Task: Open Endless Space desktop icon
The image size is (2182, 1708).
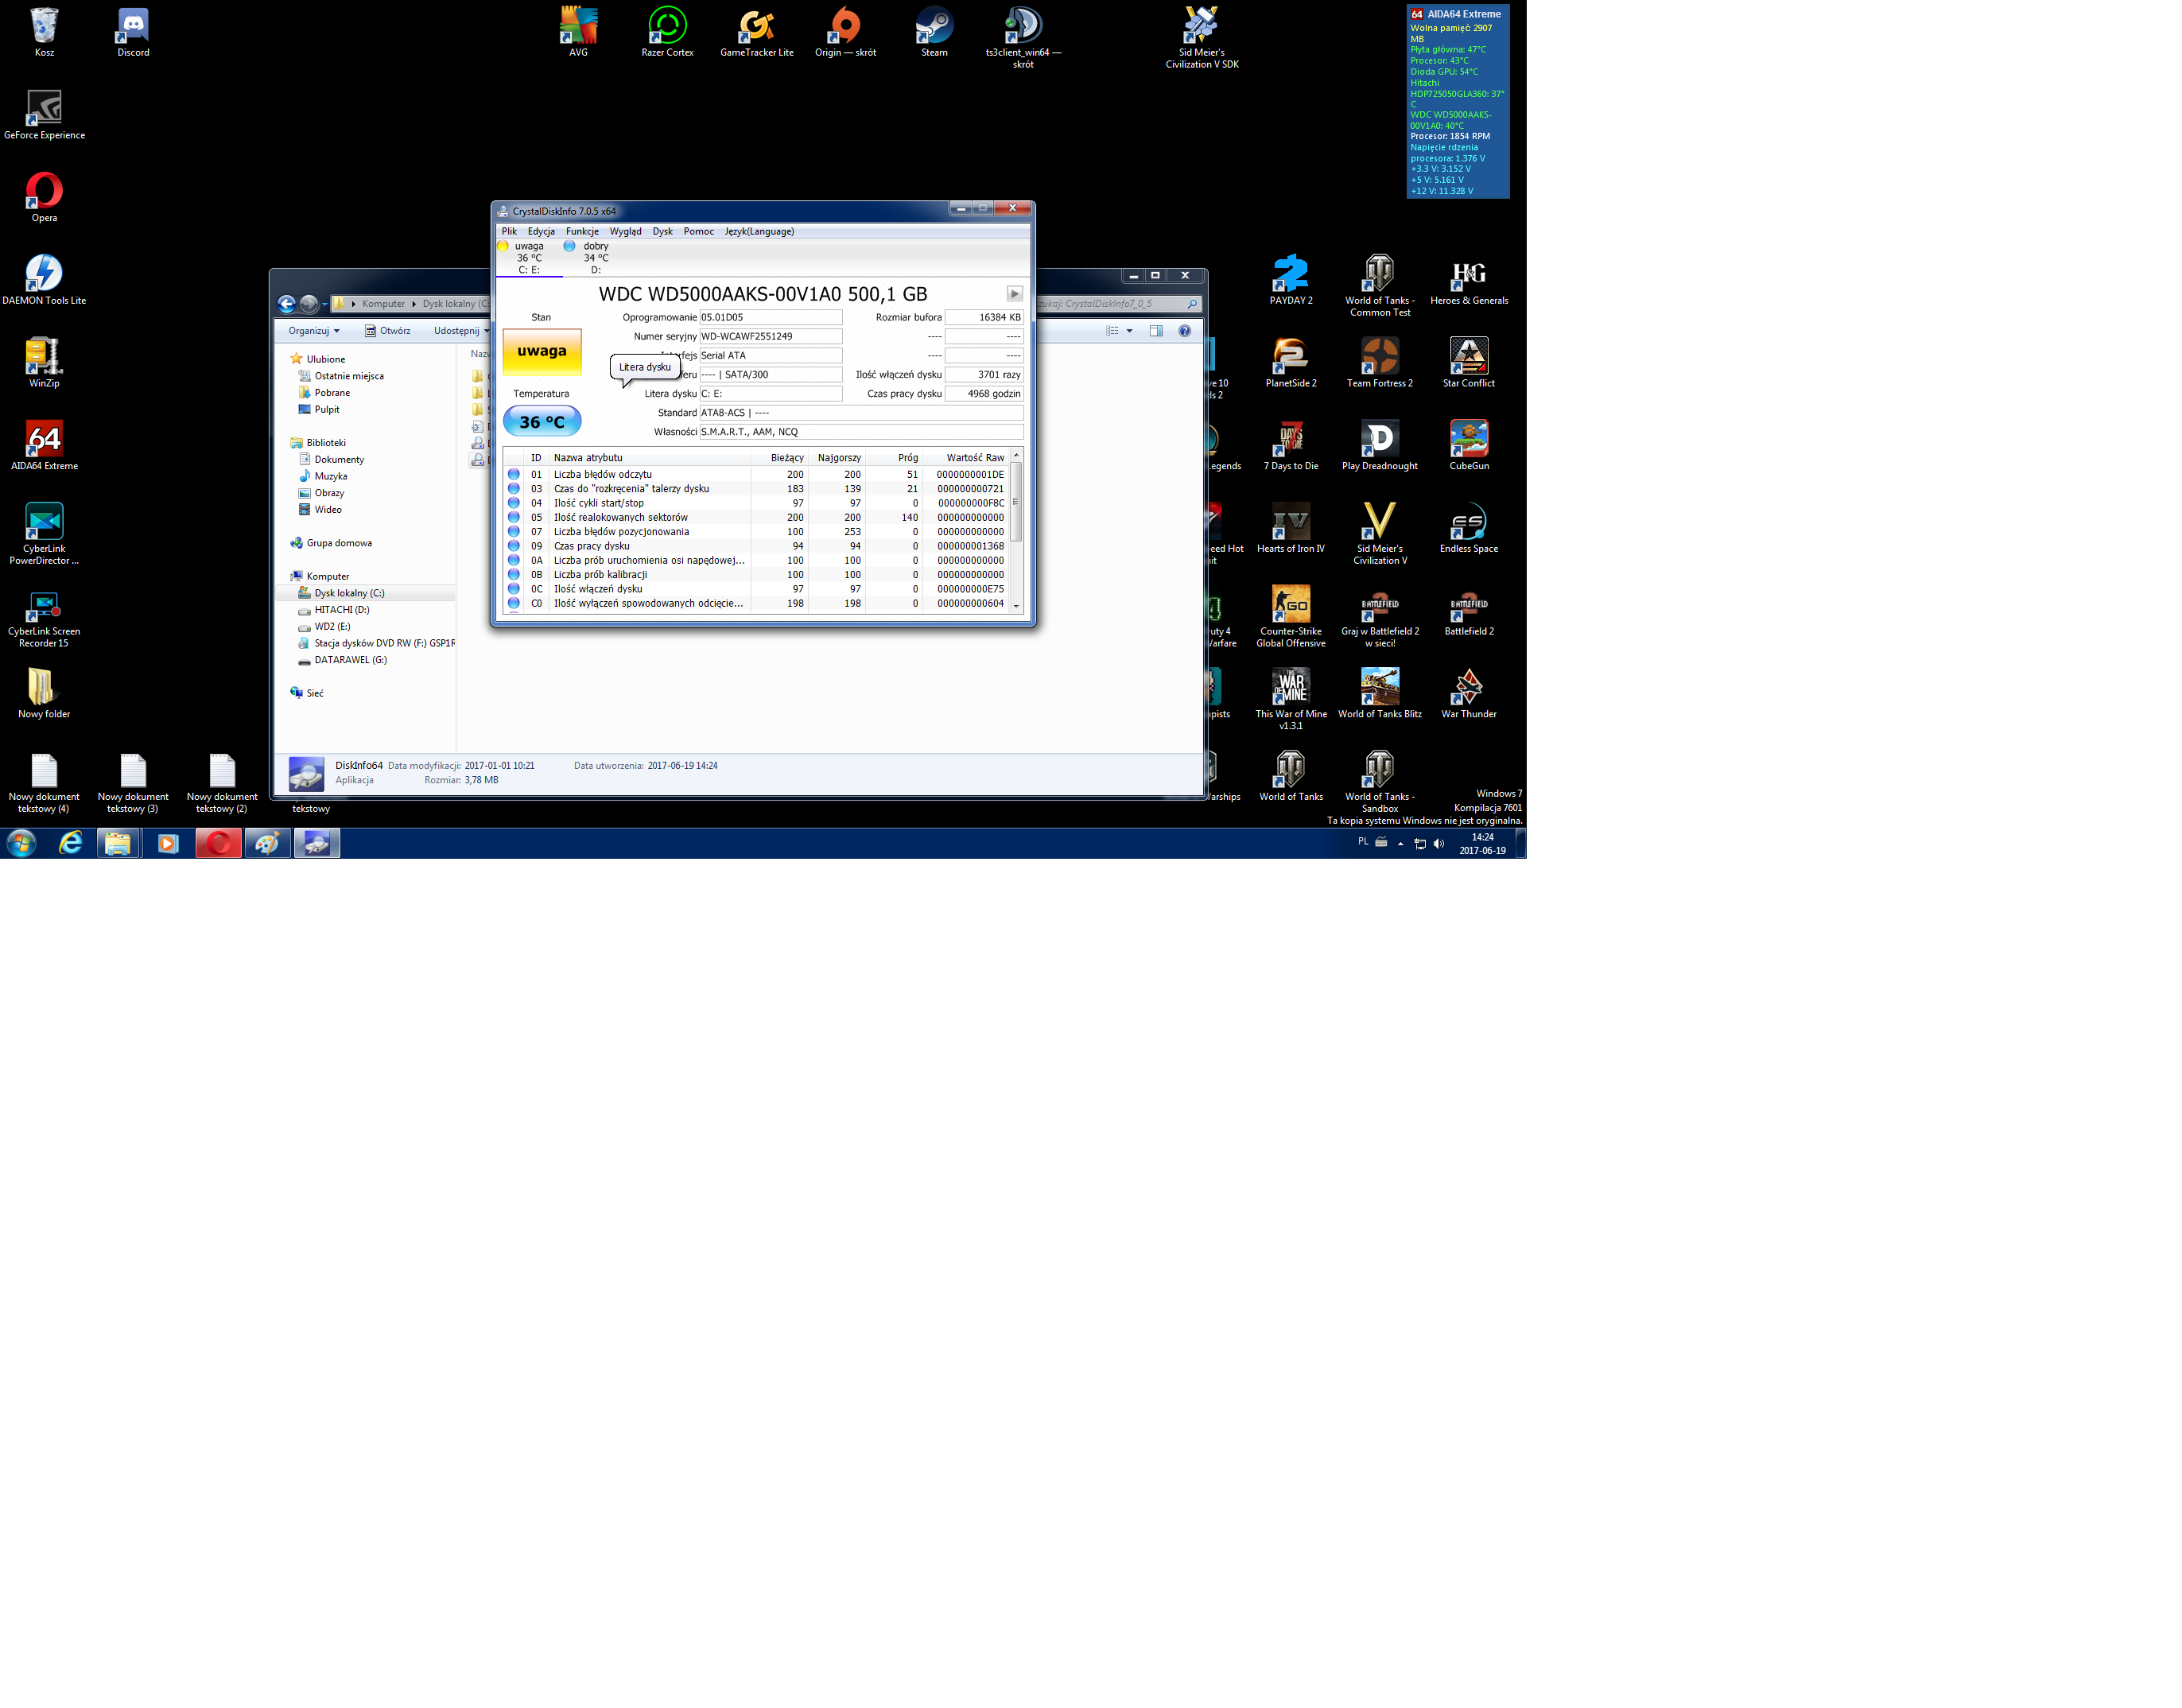Action: [x=1469, y=528]
